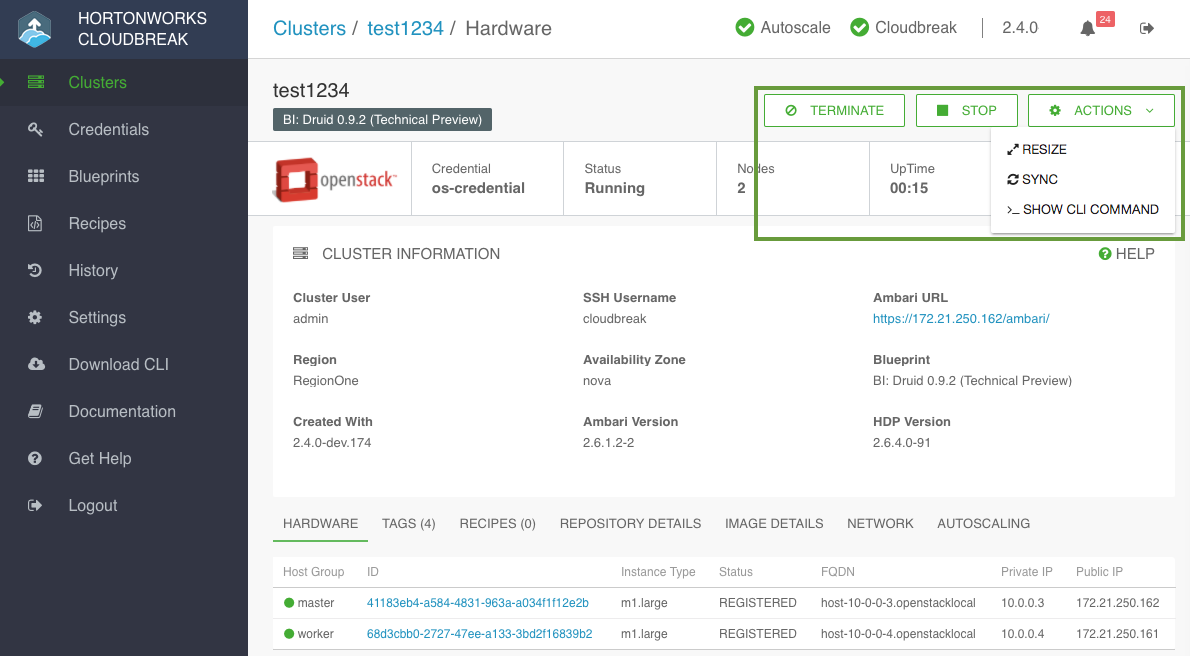Click the Clusters server icon in sidebar
Screen dimensions: 1190x656
point(36,82)
